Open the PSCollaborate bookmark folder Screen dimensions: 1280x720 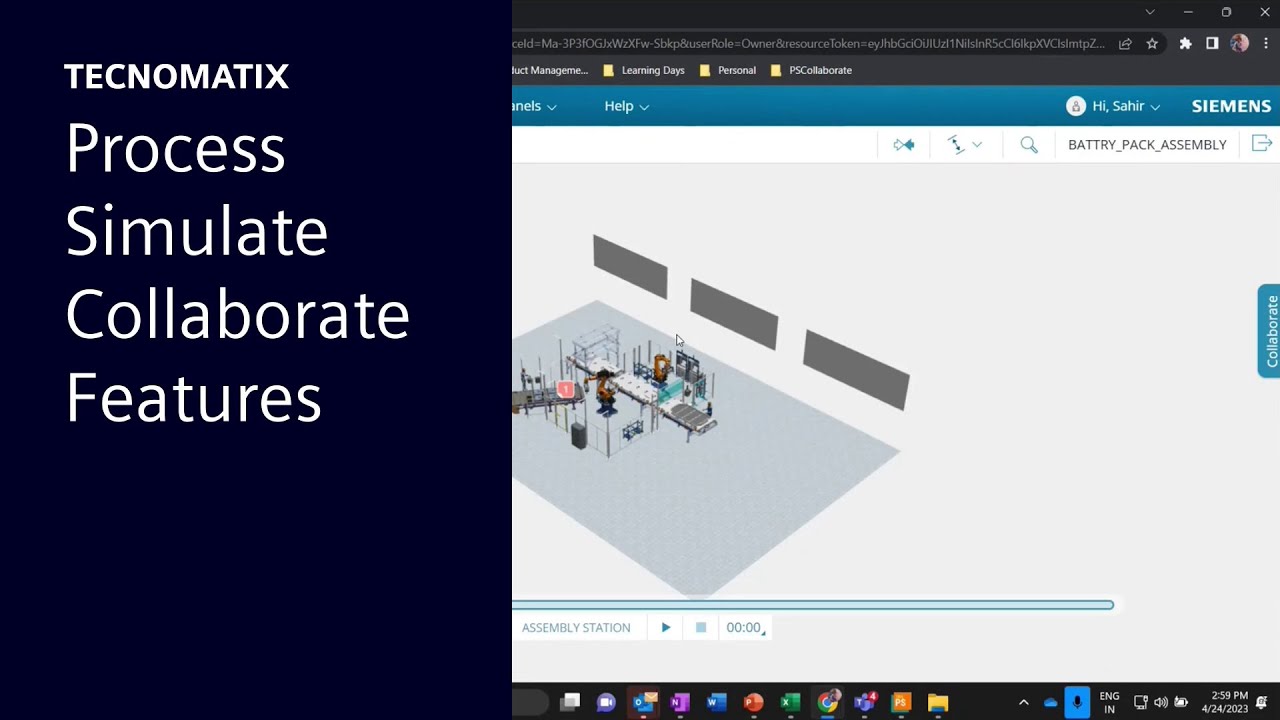(812, 70)
